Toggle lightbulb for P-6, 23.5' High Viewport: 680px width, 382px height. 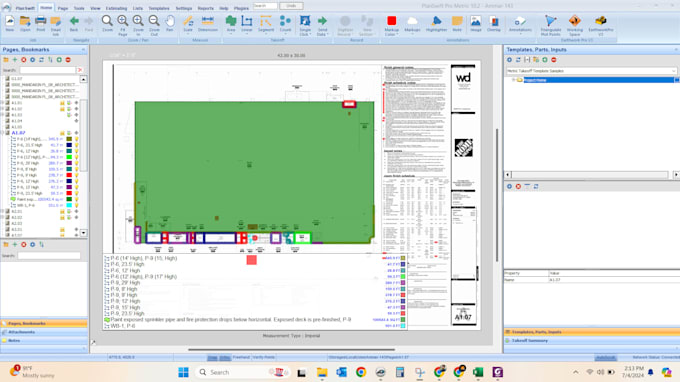pyautogui.click(x=77, y=145)
